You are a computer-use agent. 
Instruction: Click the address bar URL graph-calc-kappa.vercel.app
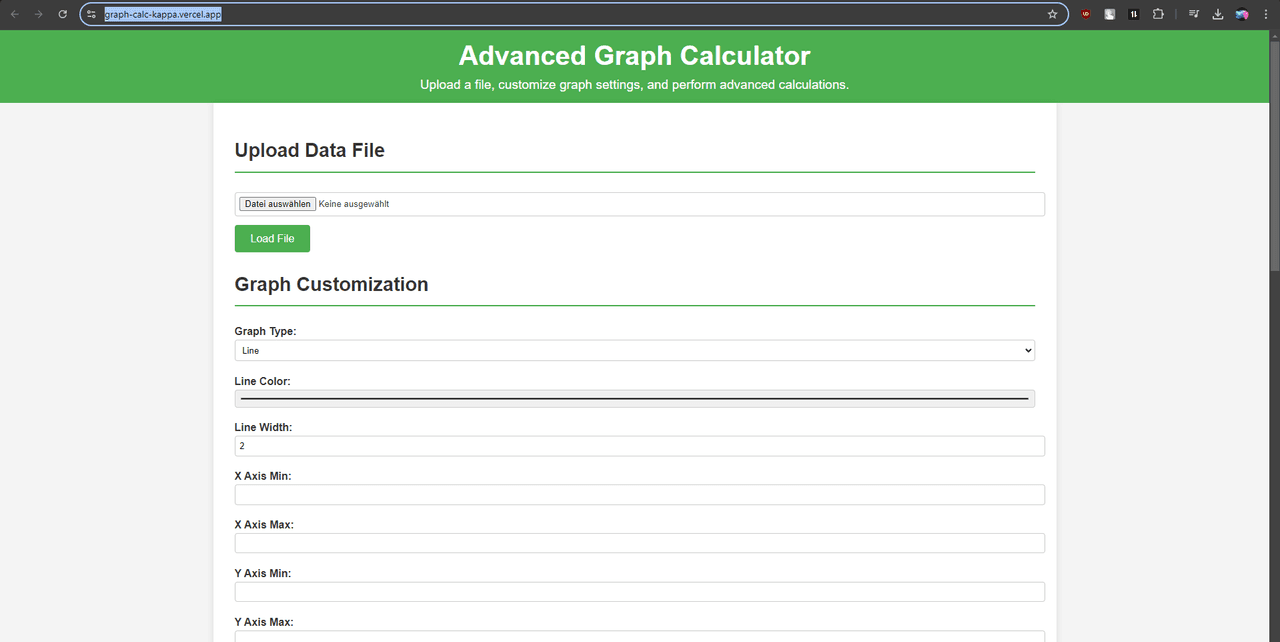click(163, 14)
